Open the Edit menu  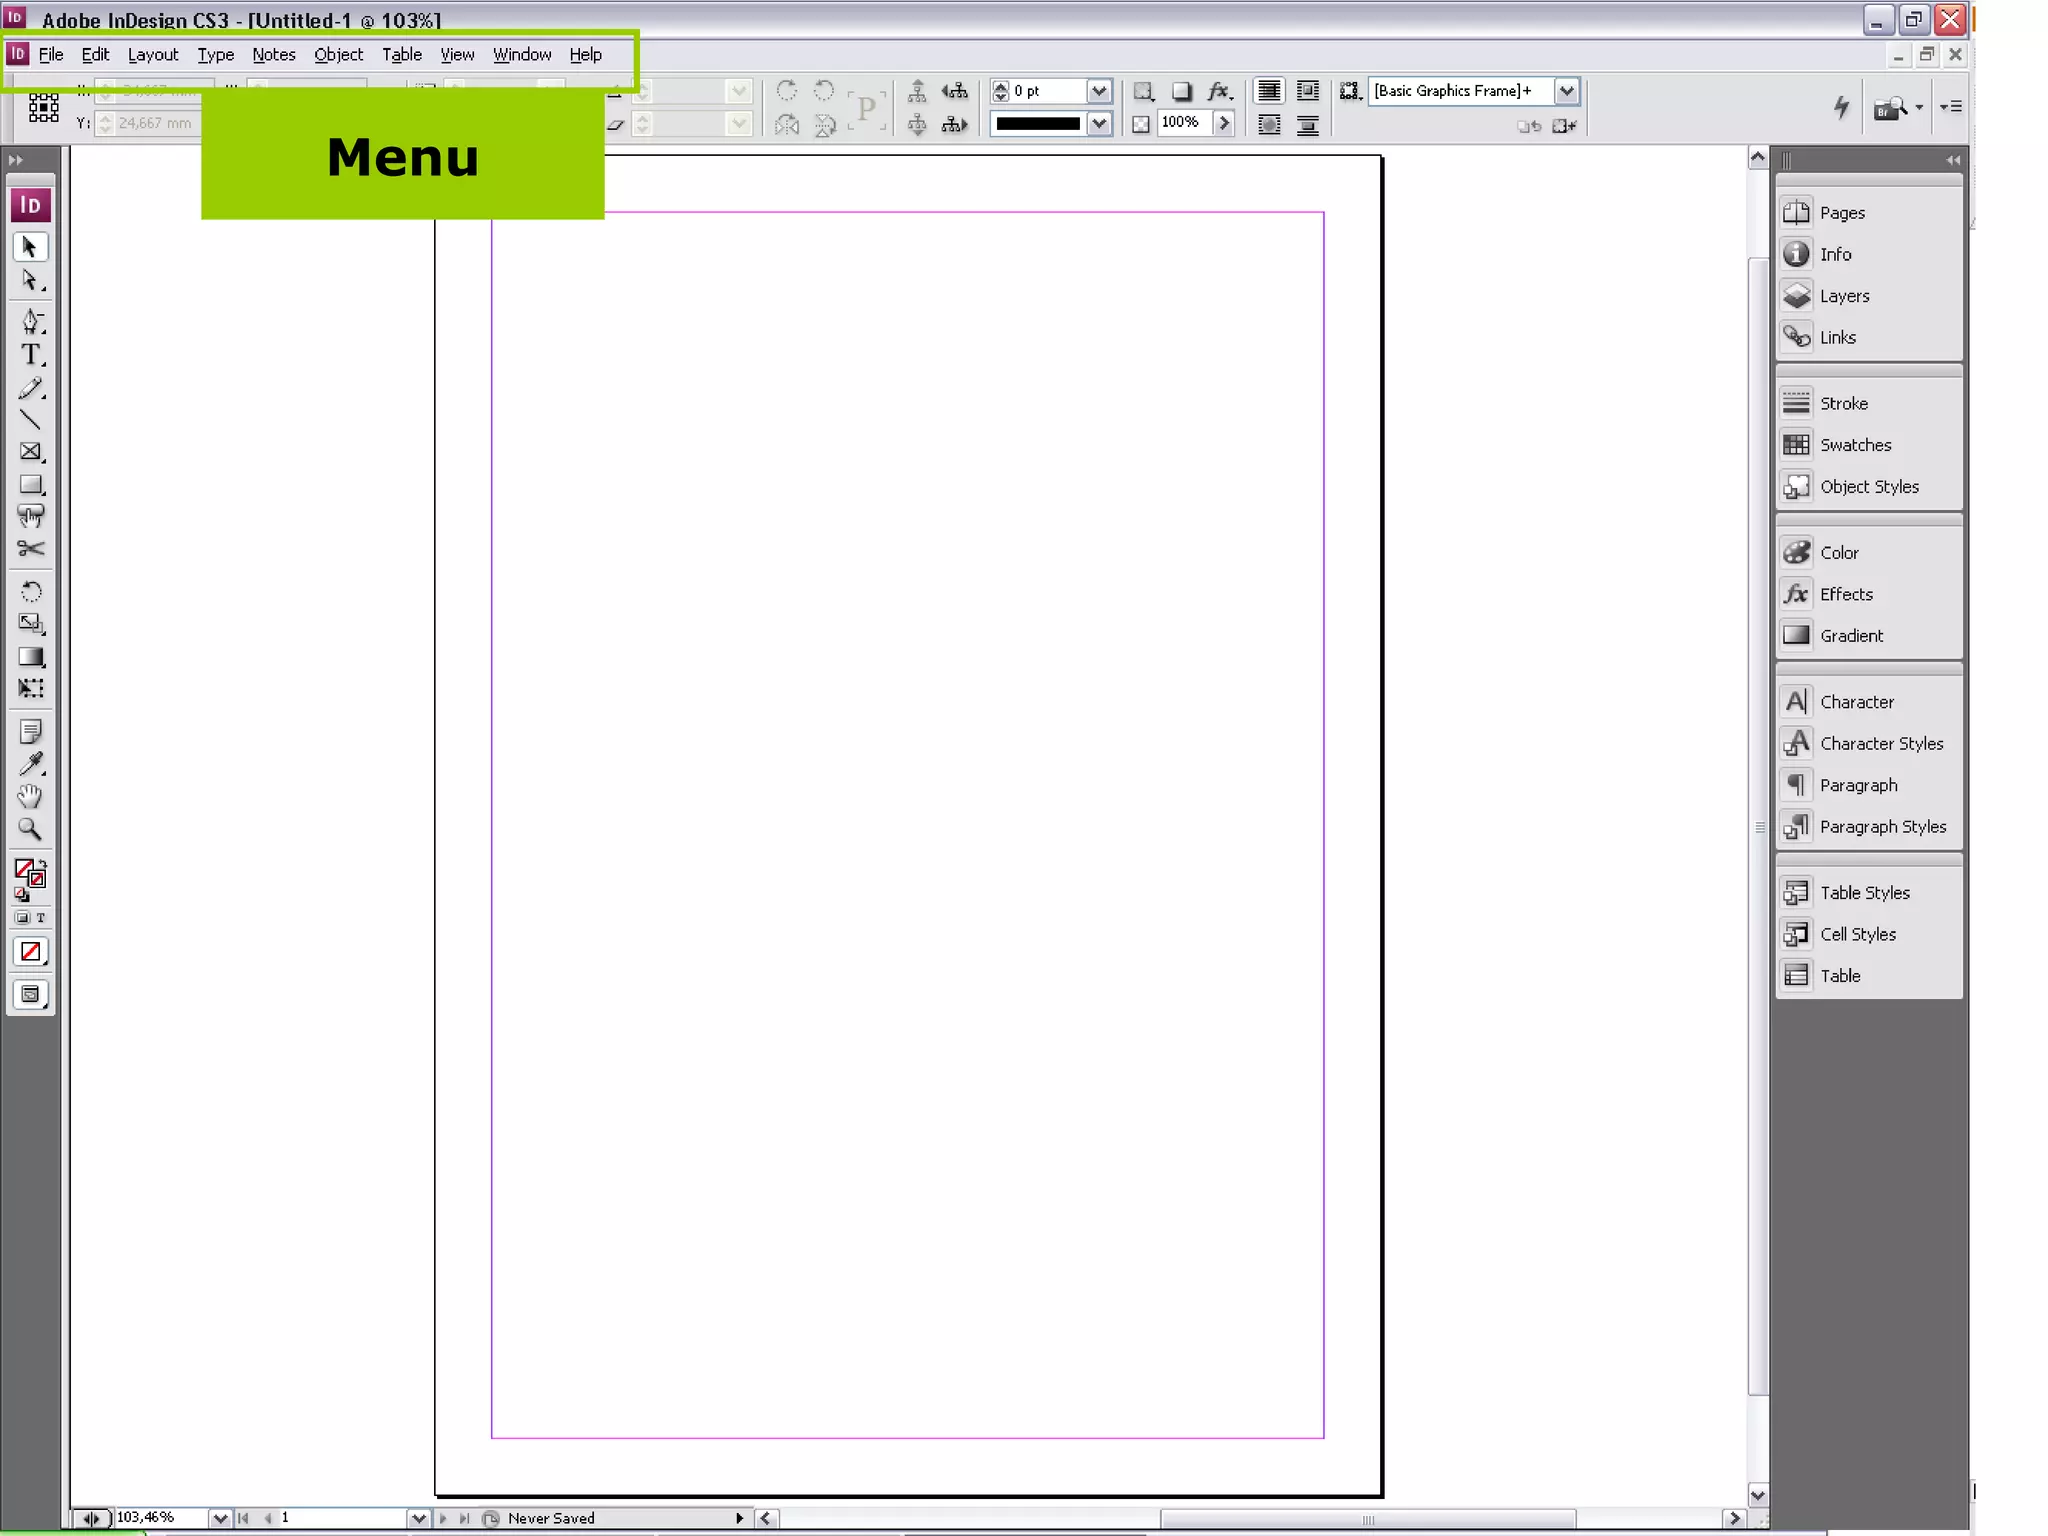coord(95,55)
